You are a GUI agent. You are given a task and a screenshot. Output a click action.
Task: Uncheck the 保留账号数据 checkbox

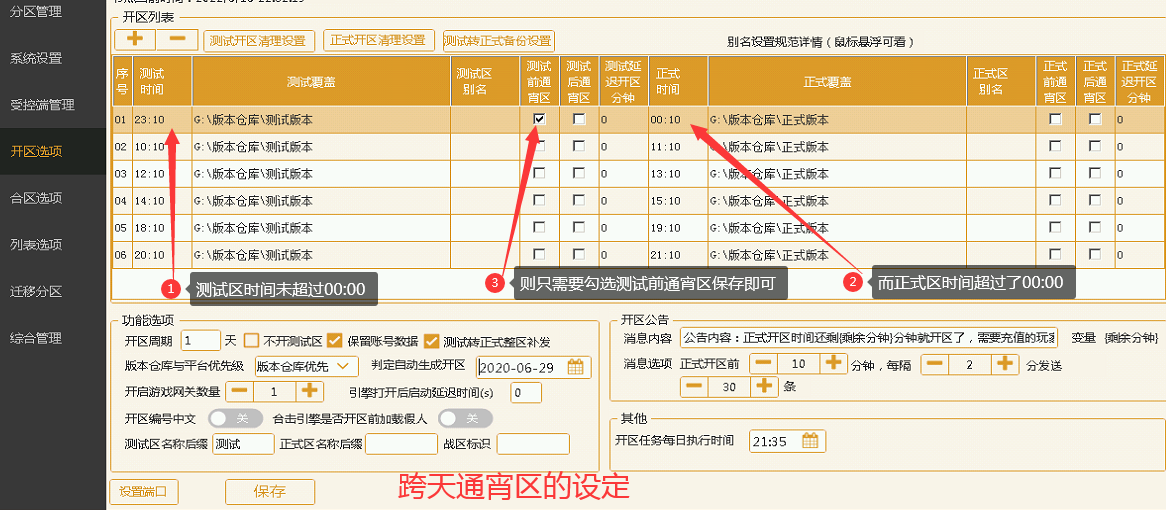(x=336, y=340)
